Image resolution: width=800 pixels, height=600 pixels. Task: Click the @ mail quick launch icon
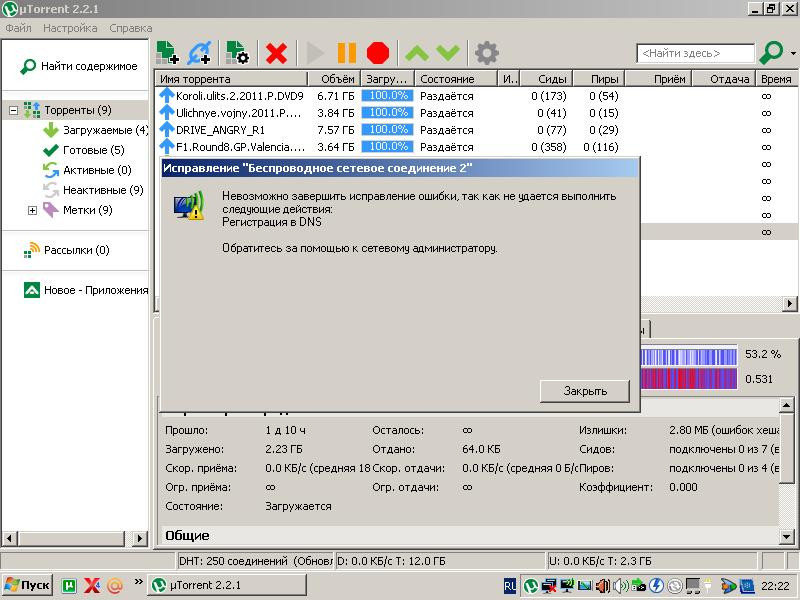(115, 586)
